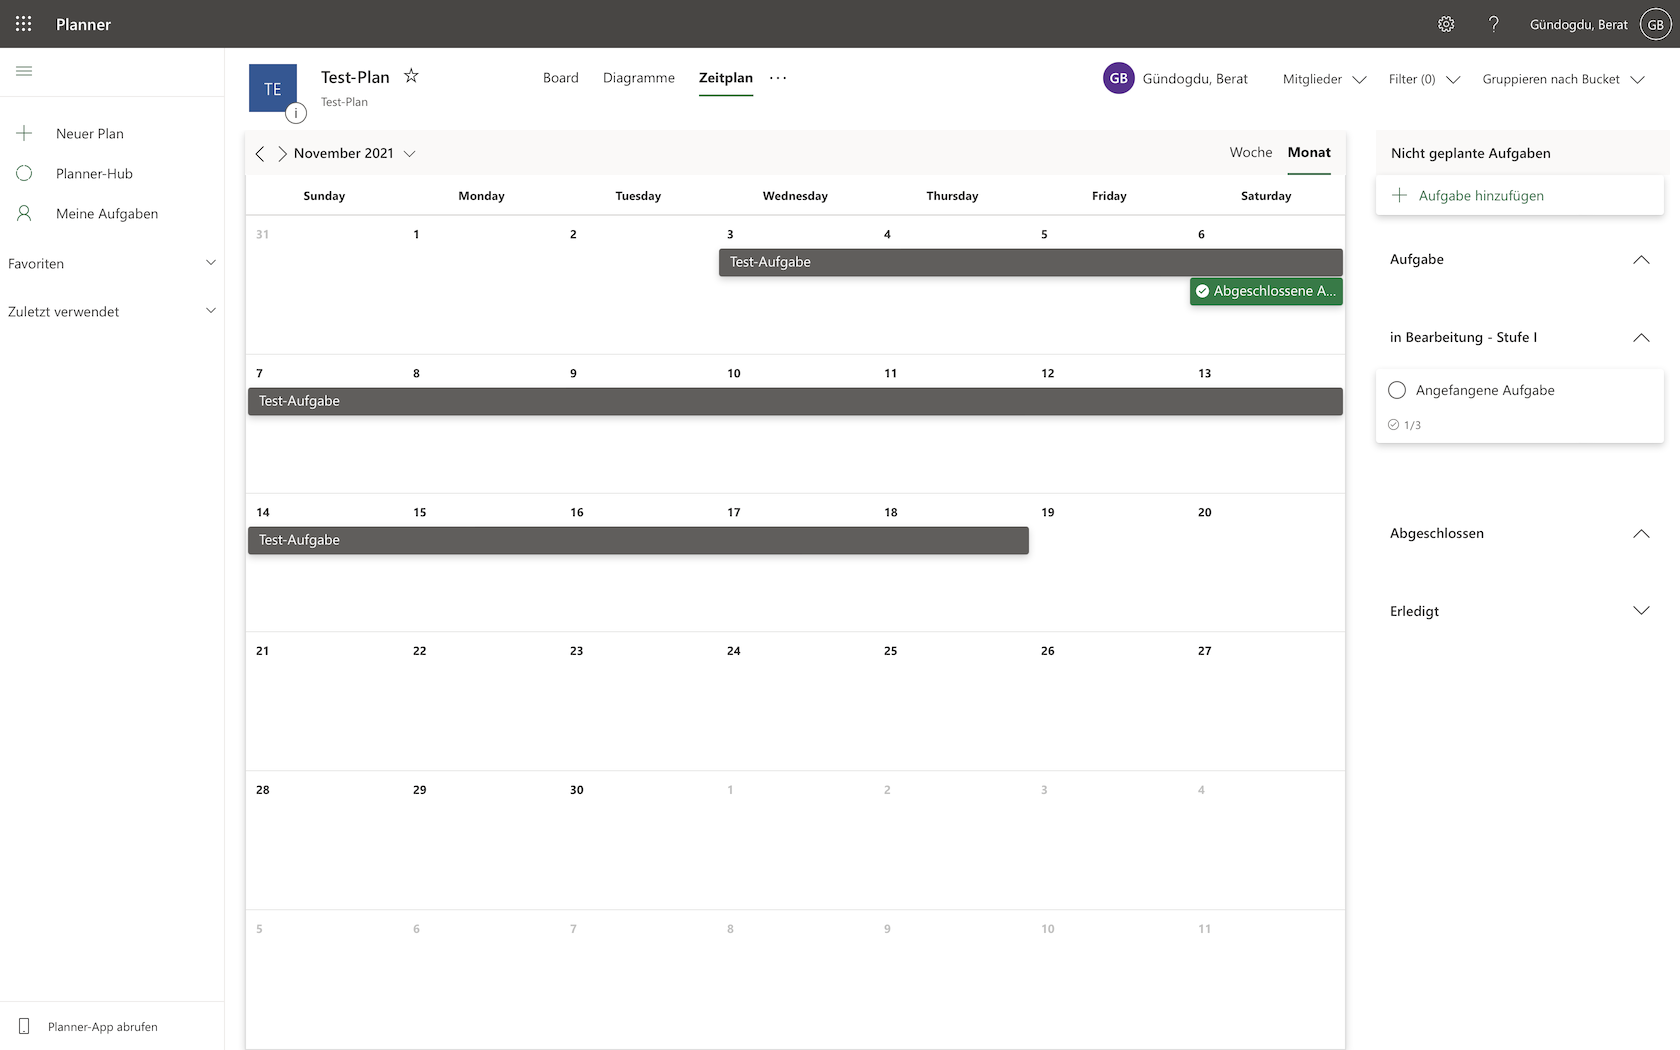Click green checkmark on Abgeschlossene task

1203,291
